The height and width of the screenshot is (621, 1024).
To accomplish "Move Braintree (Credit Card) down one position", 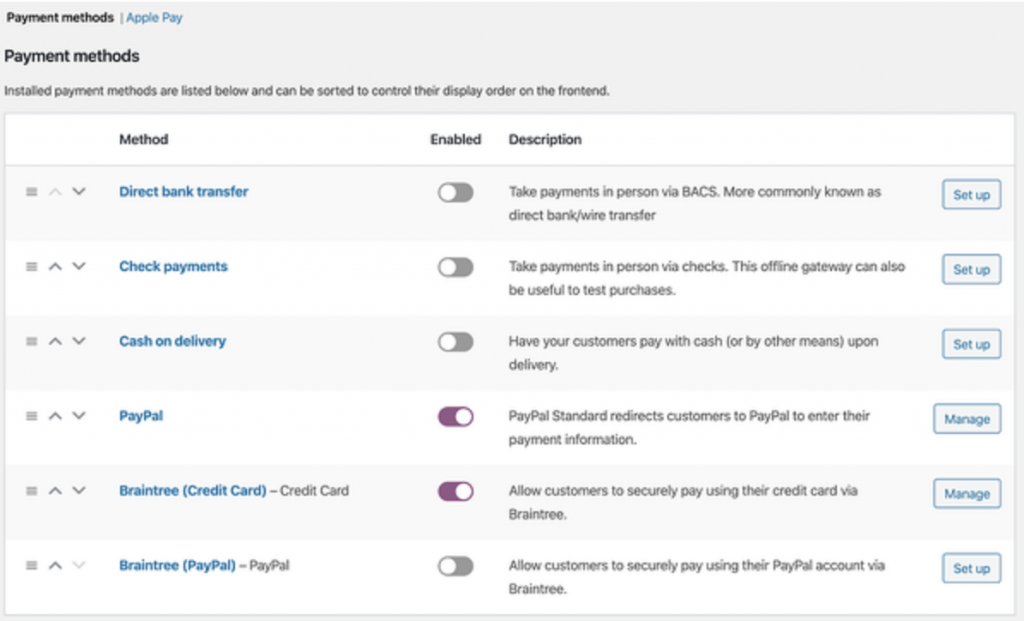I will (x=79, y=491).
